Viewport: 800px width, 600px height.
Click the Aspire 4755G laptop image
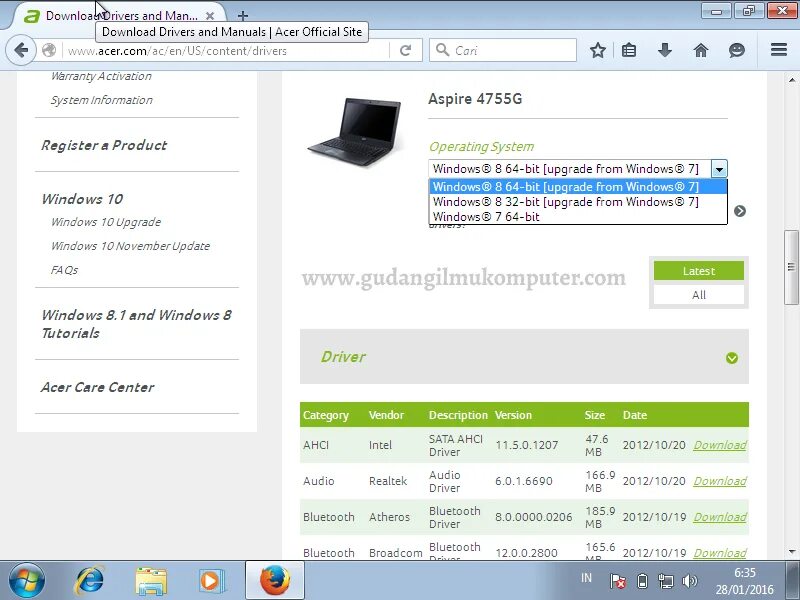pos(355,131)
